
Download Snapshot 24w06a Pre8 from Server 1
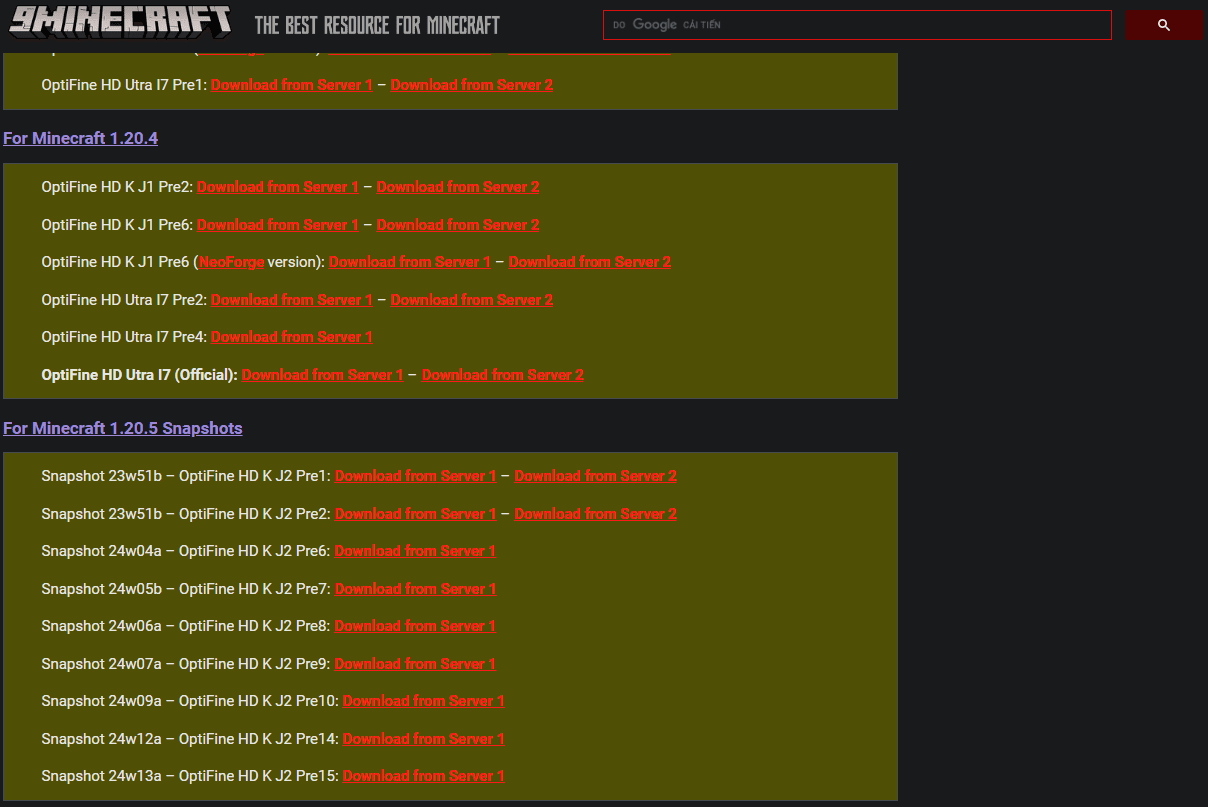415,626
